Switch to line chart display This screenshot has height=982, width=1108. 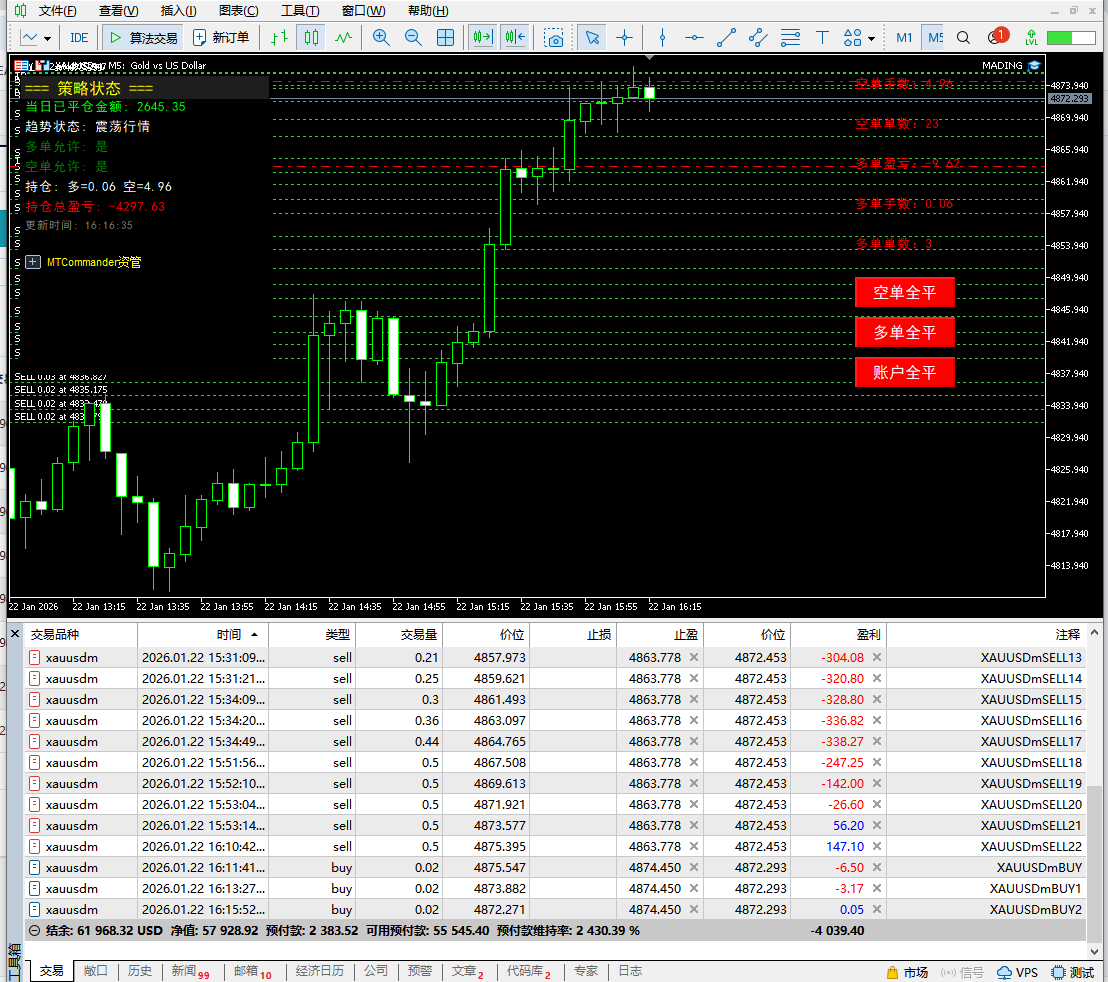click(x=343, y=37)
